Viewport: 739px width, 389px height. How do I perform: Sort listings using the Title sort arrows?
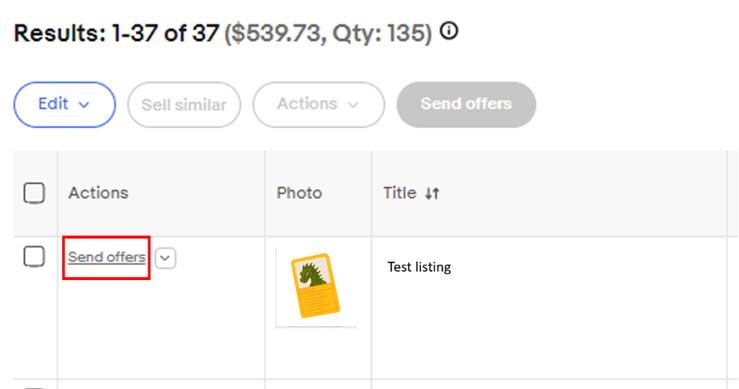tap(432, 193)
